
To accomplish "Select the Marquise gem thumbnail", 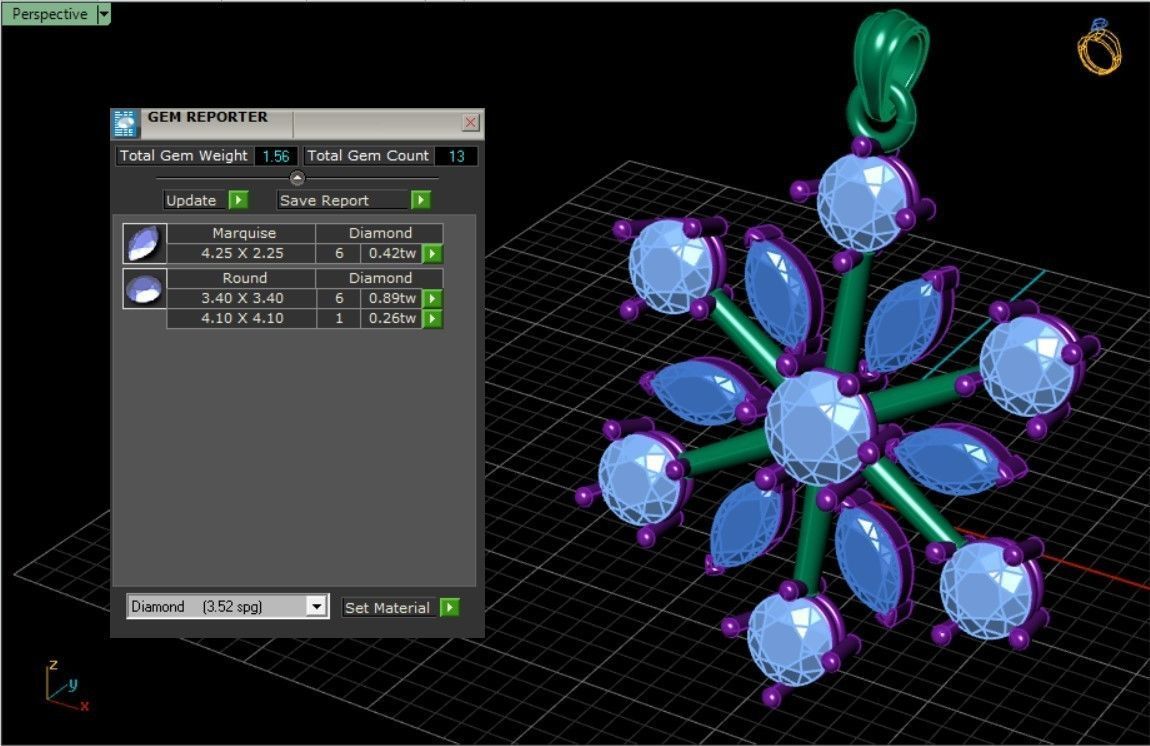I will pyautogui.click(x=144, y=244).
